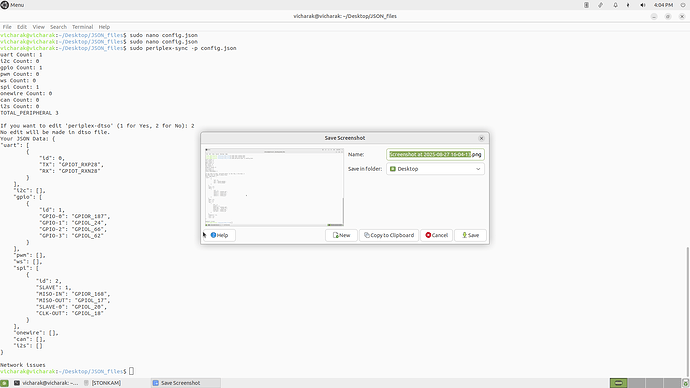Open the clipboard tray icon
The width and height of the screenshot is (690, 388).
[x=586, y=5]
